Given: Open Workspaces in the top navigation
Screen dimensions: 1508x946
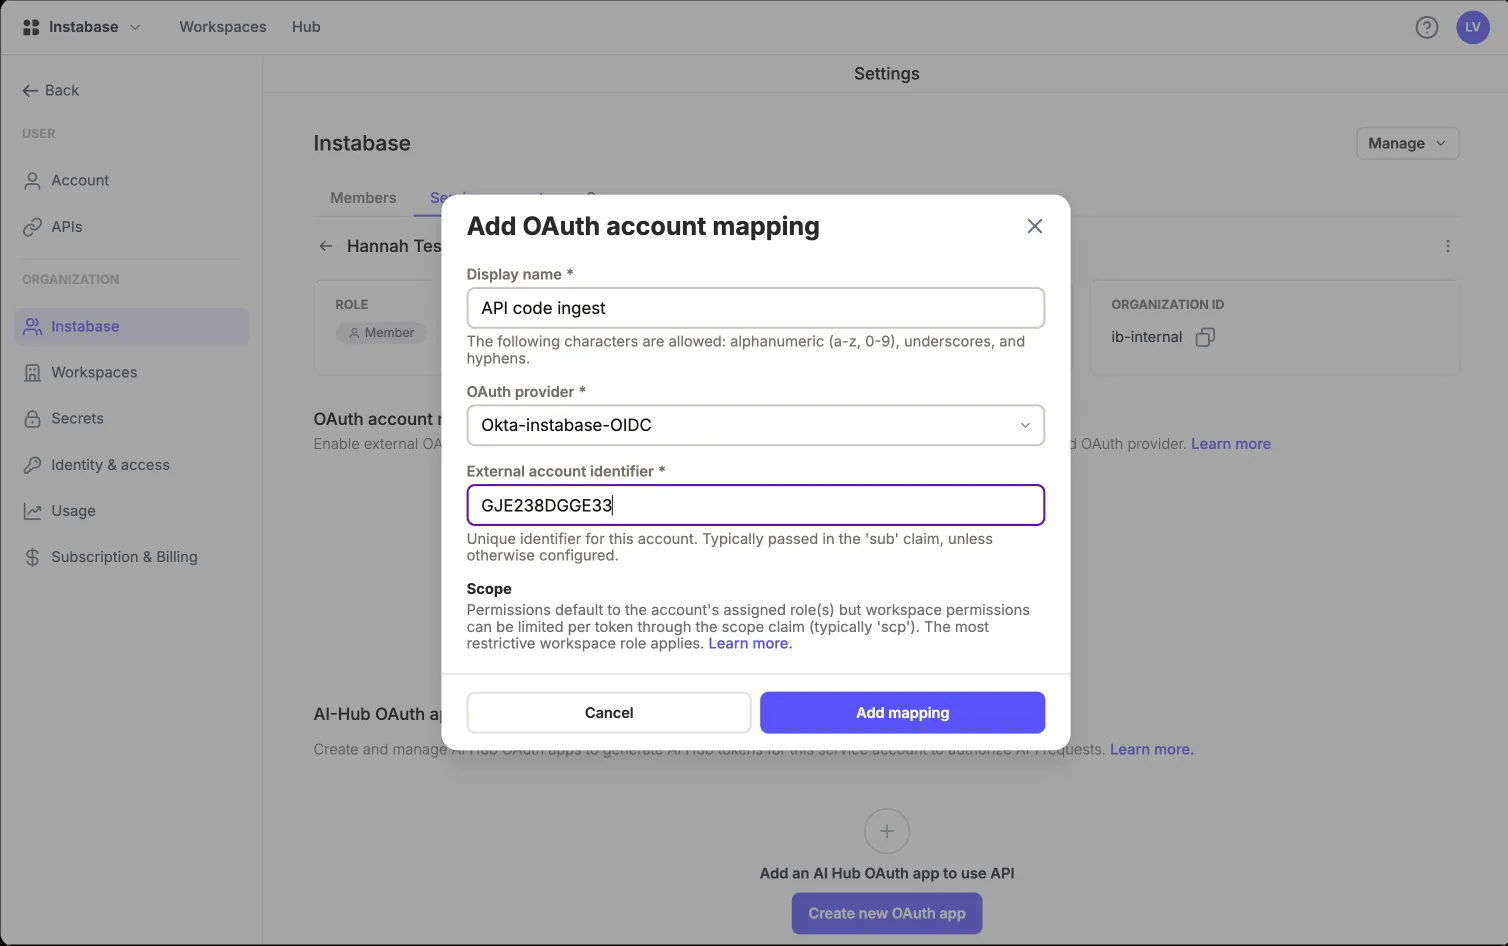Looking at the screenshot, I should tap(223, 27).
